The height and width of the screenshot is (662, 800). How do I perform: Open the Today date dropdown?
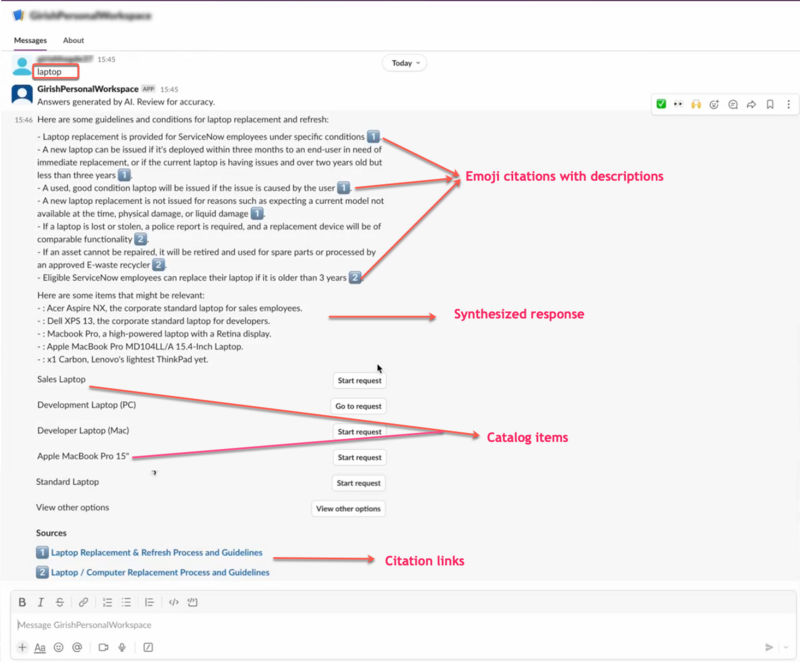point(405,63)
